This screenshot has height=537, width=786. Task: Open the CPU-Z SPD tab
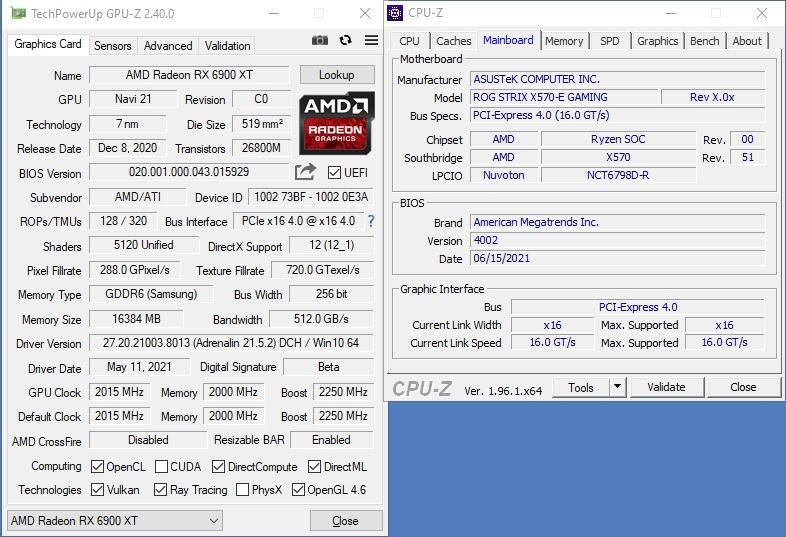coord(610,41)
